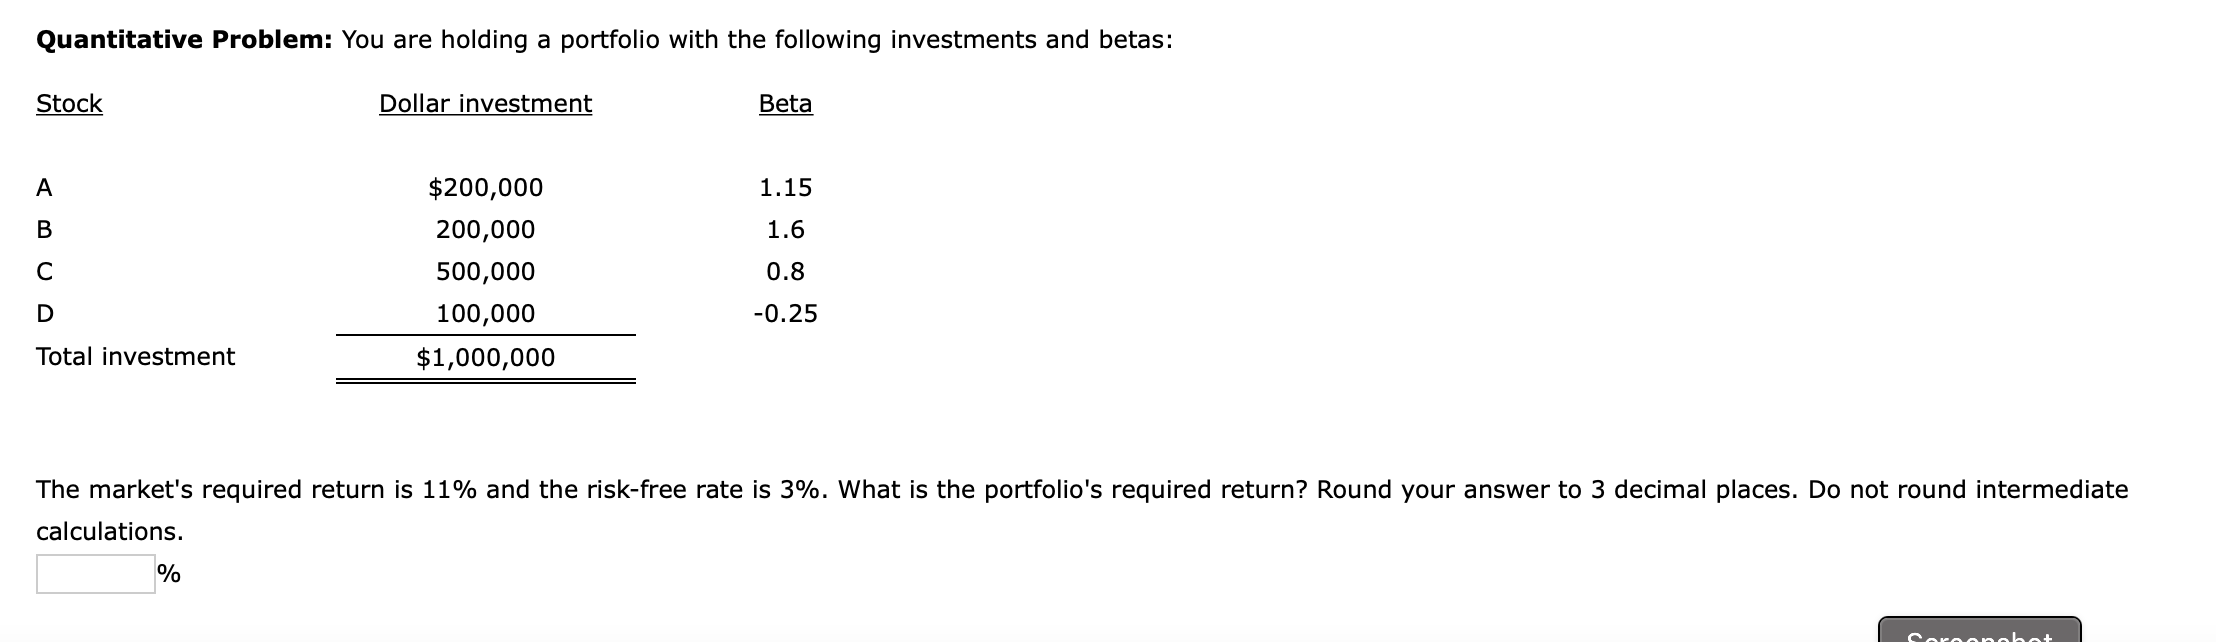Screen dimensions: 2216x642
Task: Click the answer input field before percent sign
Action: [96, 574]
